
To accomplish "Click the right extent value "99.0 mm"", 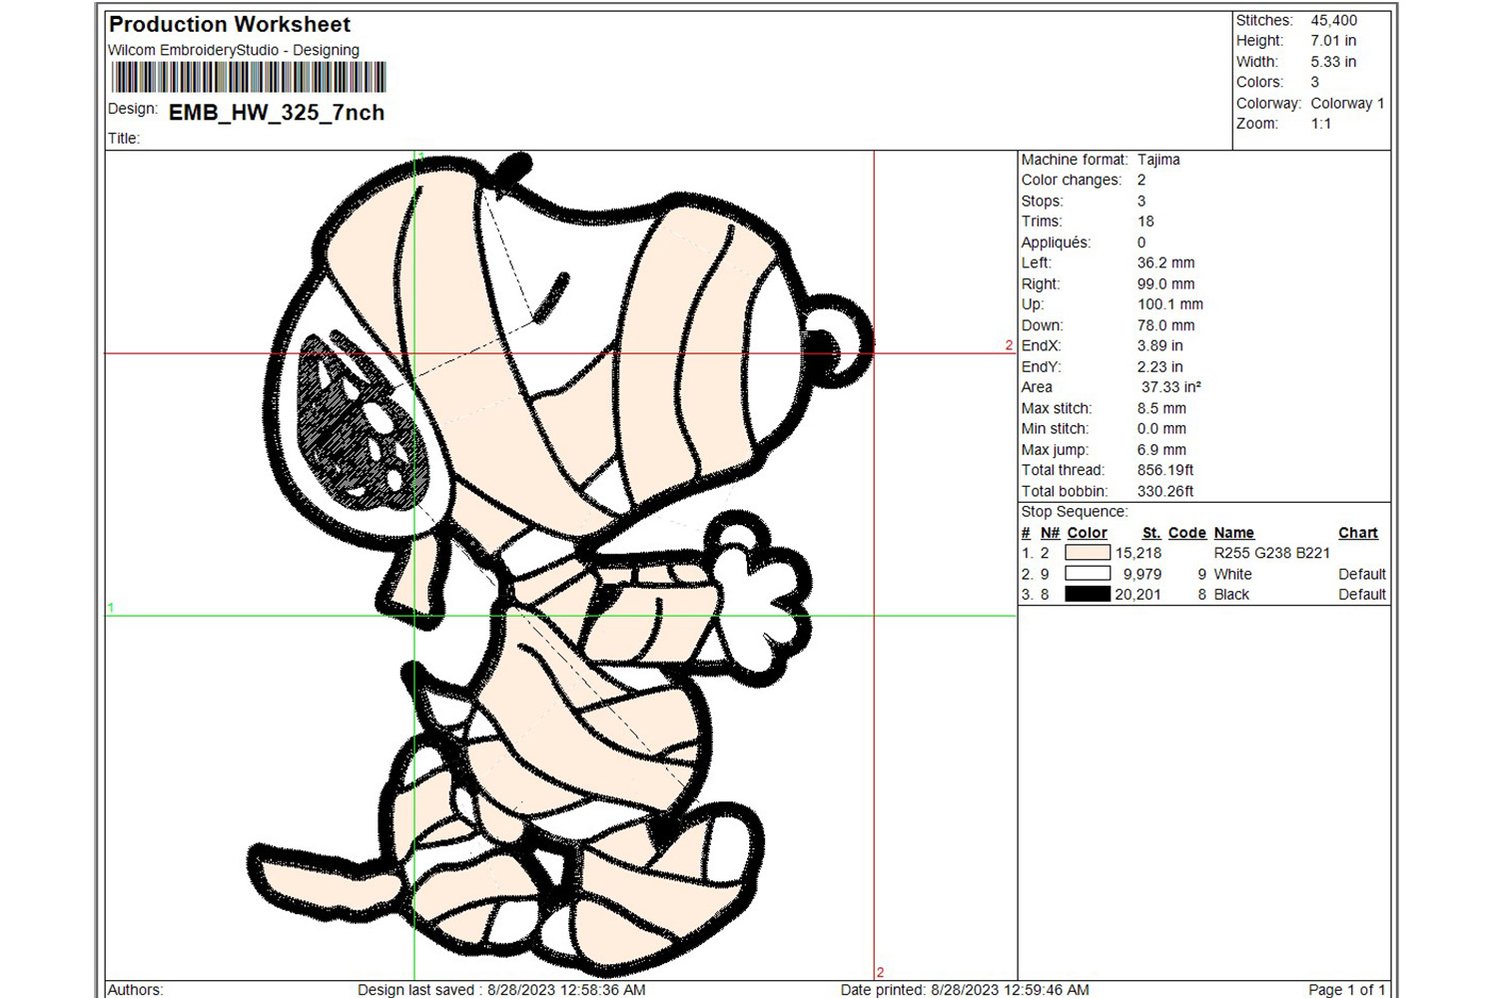I will tap(1165, 284).
